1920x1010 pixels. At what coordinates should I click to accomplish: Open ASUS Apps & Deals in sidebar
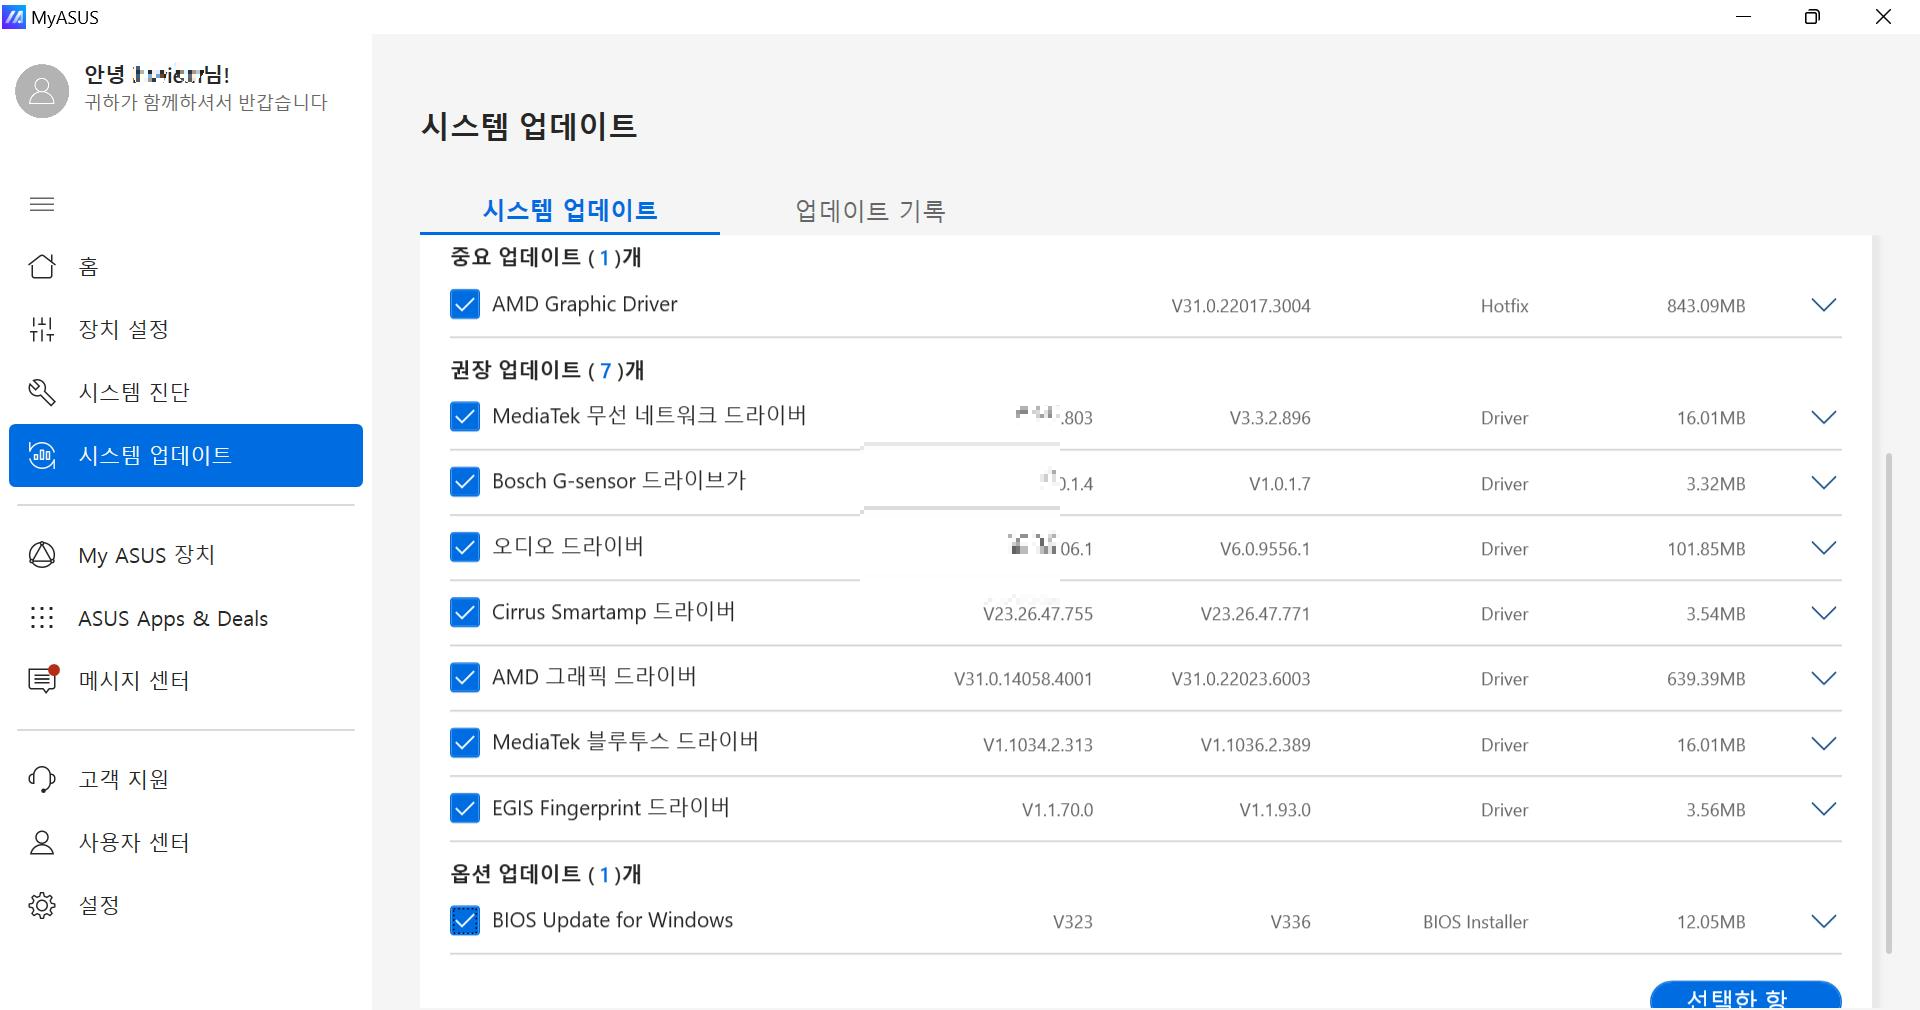click(186, 618)
